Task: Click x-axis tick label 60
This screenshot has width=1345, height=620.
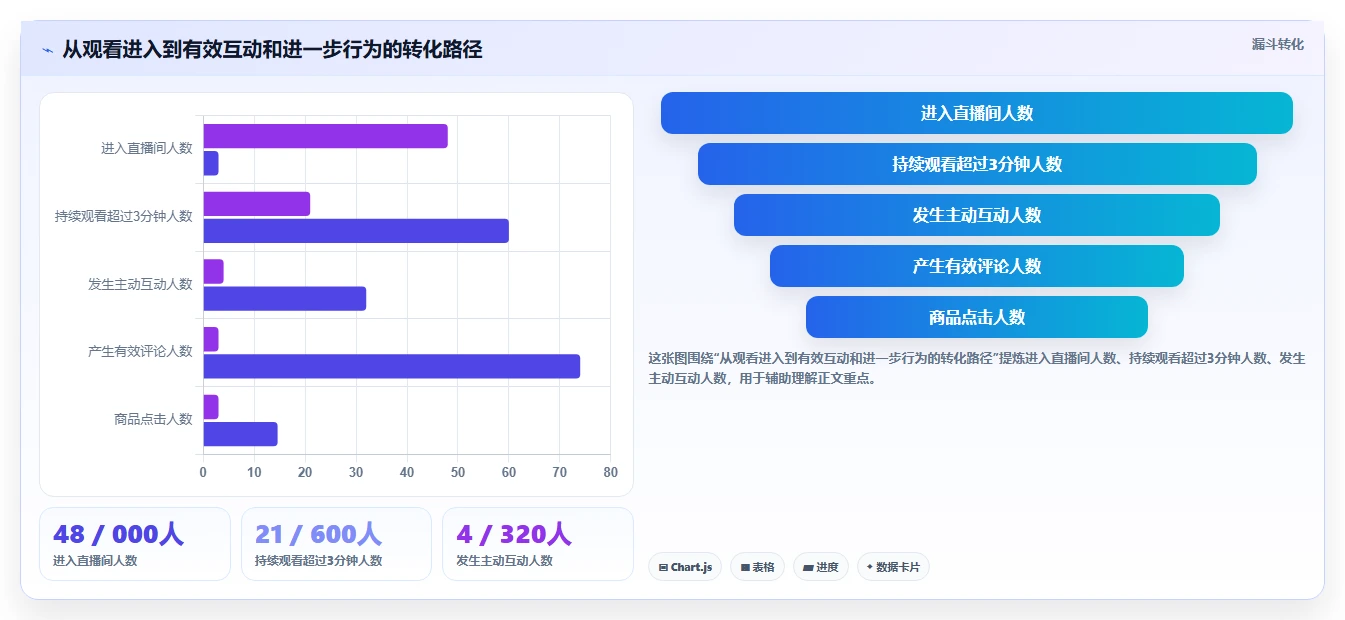Action: (509, 472)
